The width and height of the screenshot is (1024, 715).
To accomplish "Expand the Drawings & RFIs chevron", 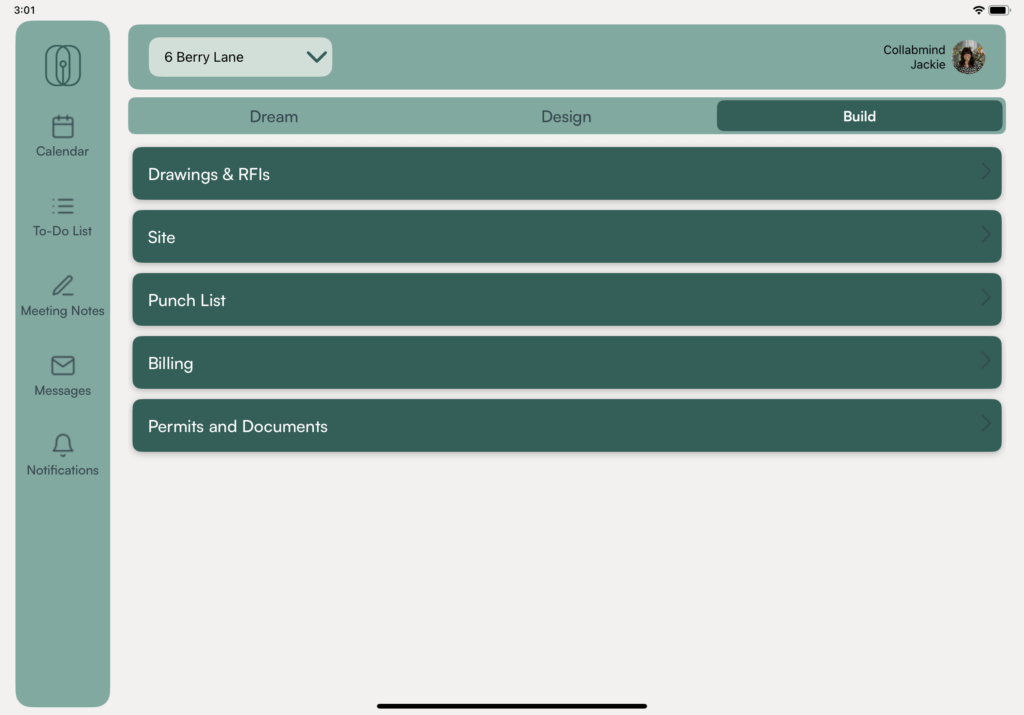I will click(986, 172).
